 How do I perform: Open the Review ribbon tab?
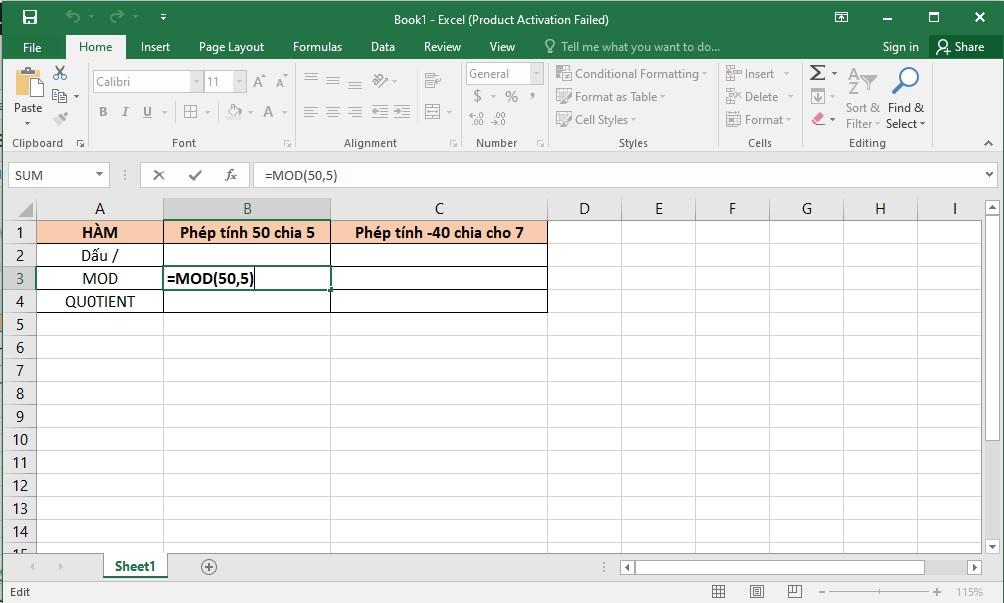point(441,46)
